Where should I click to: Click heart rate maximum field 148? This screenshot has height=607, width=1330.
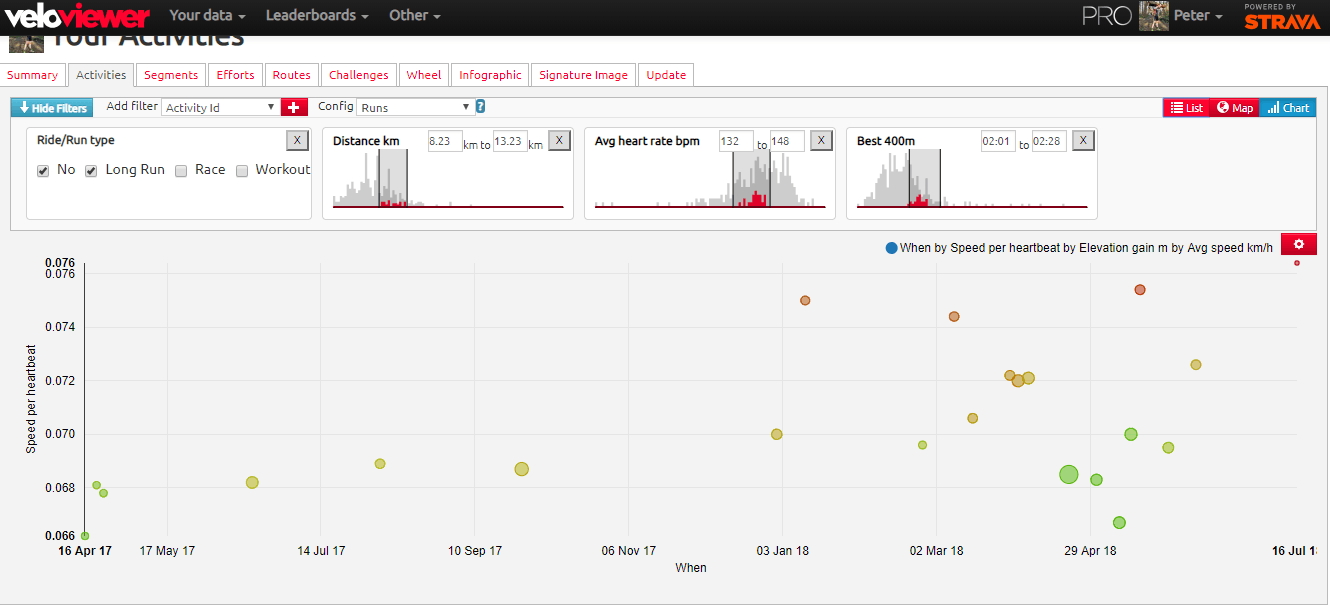coord(787,141)
